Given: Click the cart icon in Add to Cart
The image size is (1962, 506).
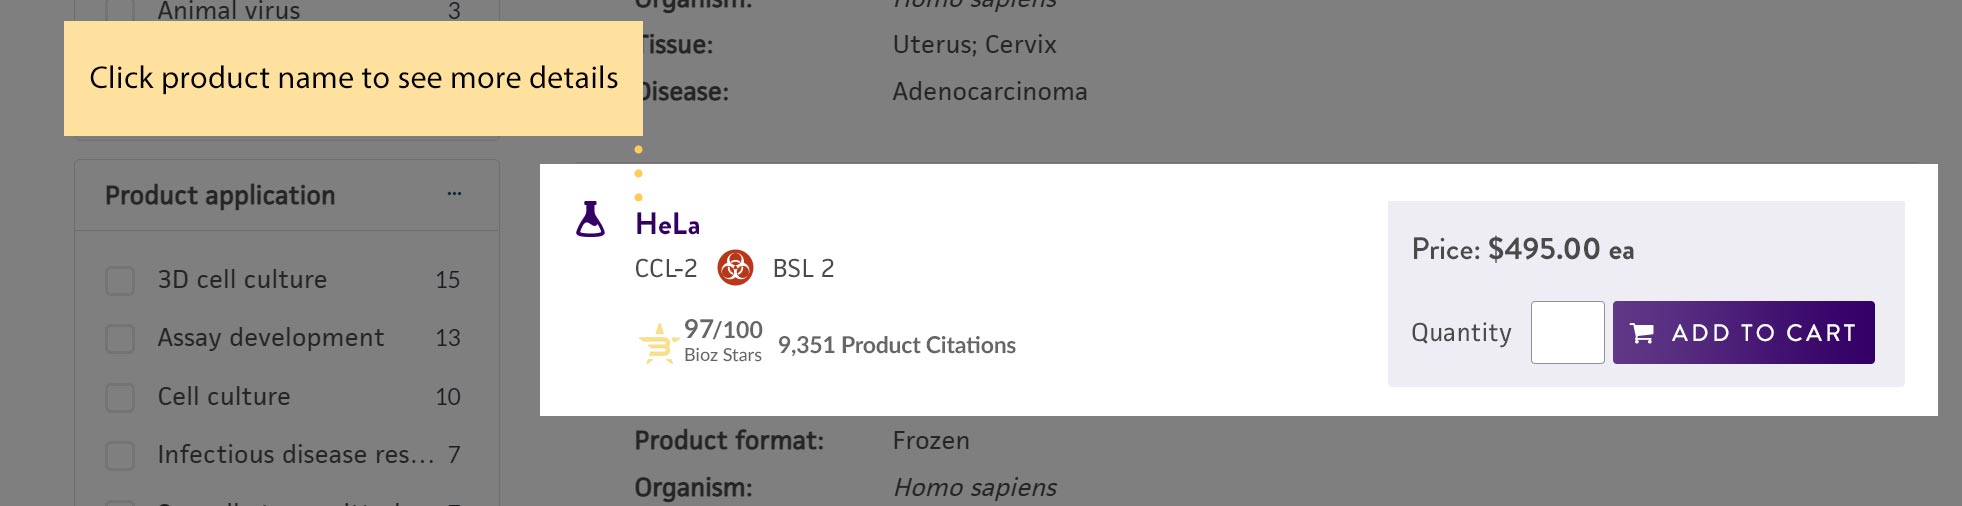Looking at the screenshot, I should pyautogui.click(x=1642, y=333).
